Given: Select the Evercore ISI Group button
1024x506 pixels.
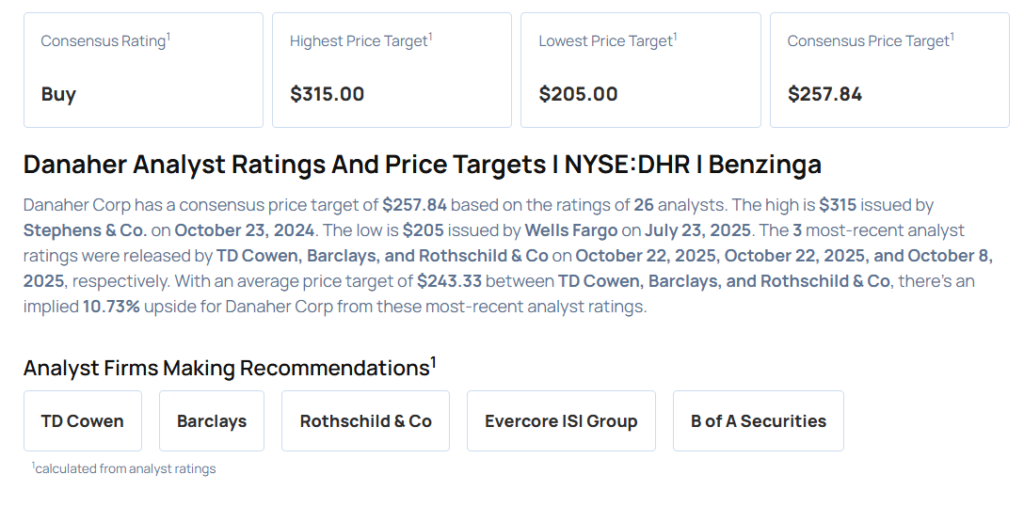Looking at the screenshot, I should [561, 421].
